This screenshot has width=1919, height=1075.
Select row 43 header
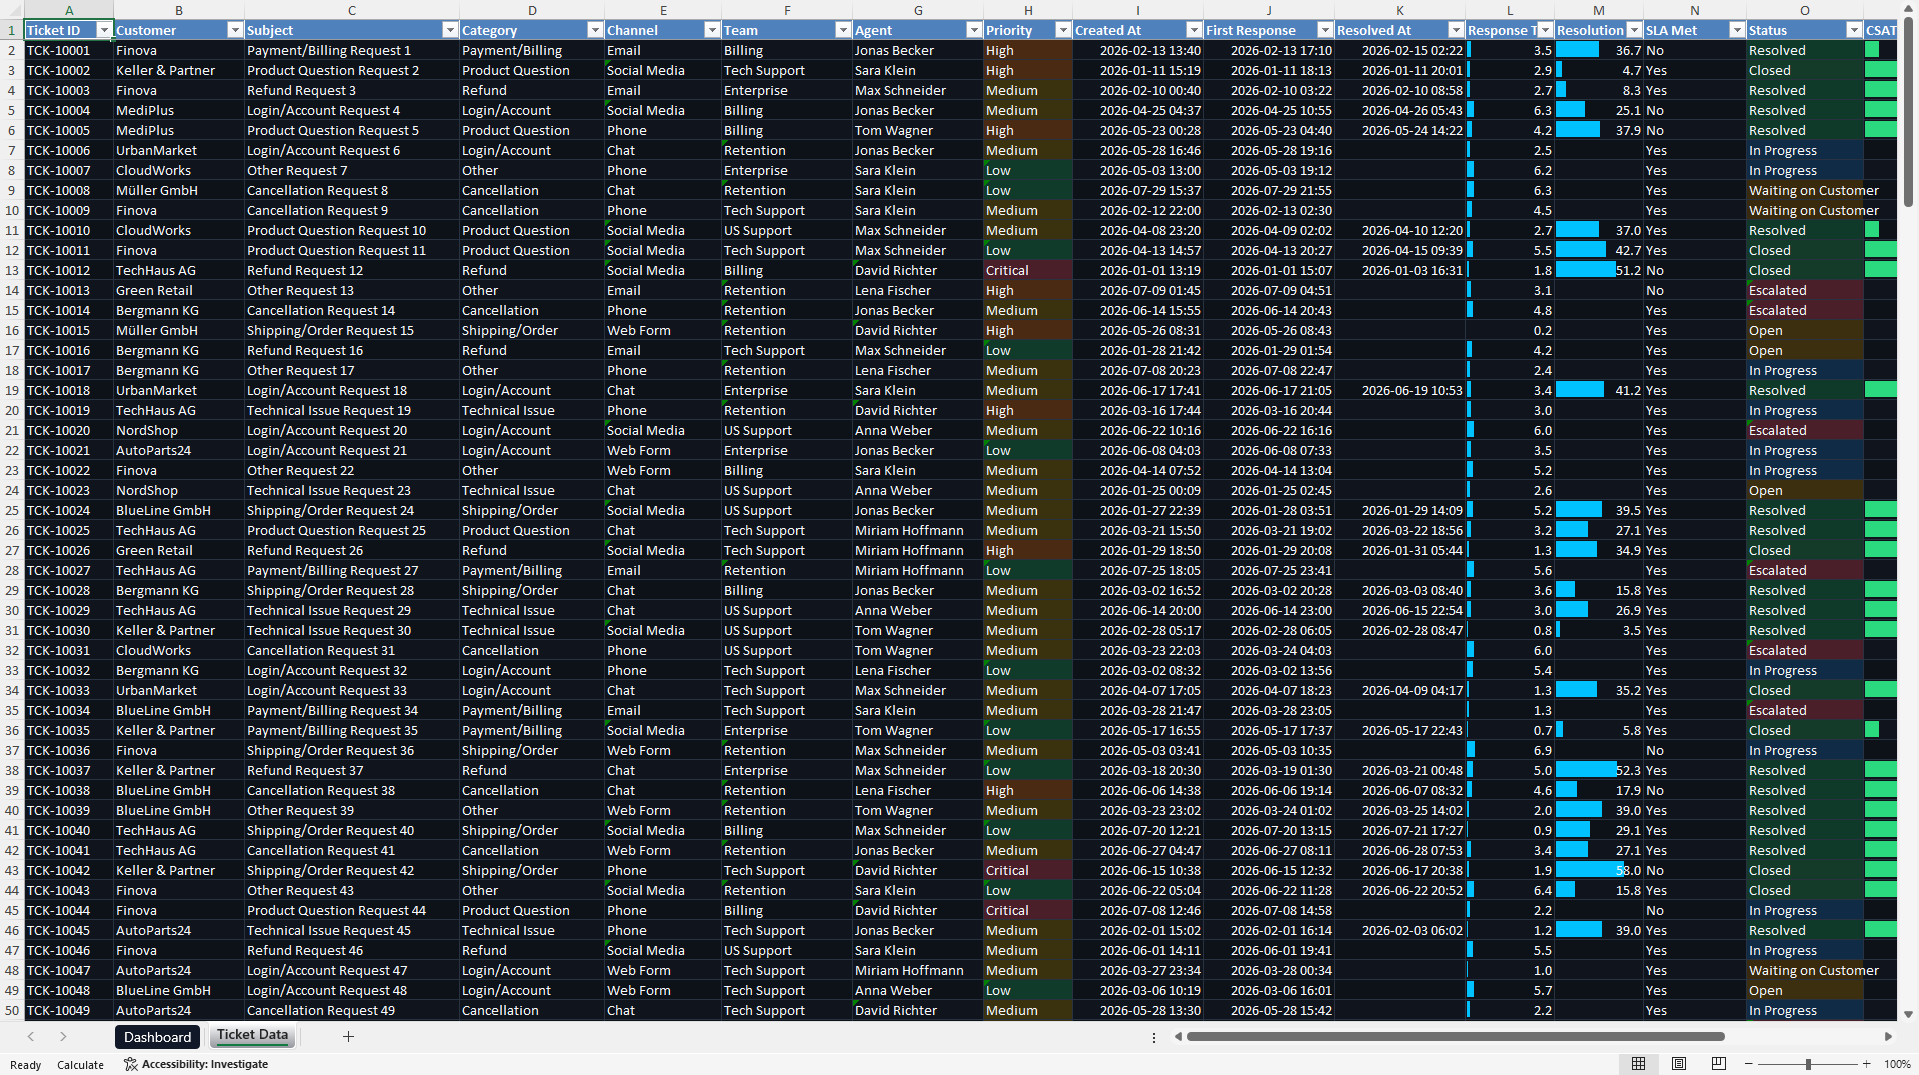12,870
